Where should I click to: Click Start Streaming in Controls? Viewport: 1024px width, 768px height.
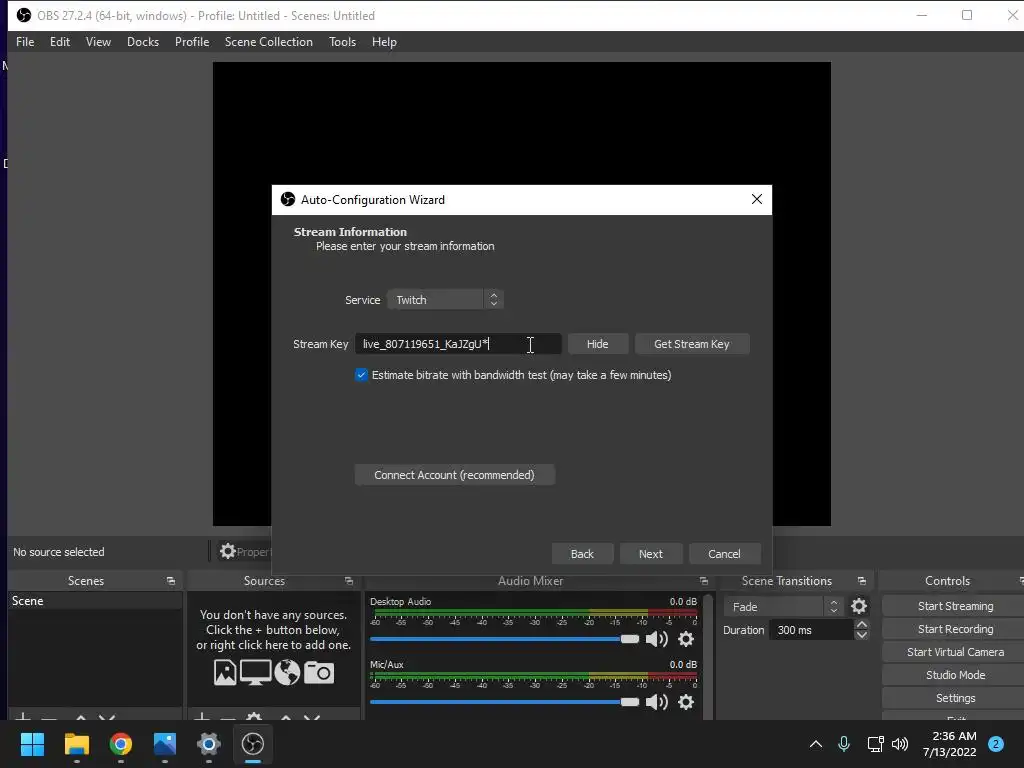955,606
